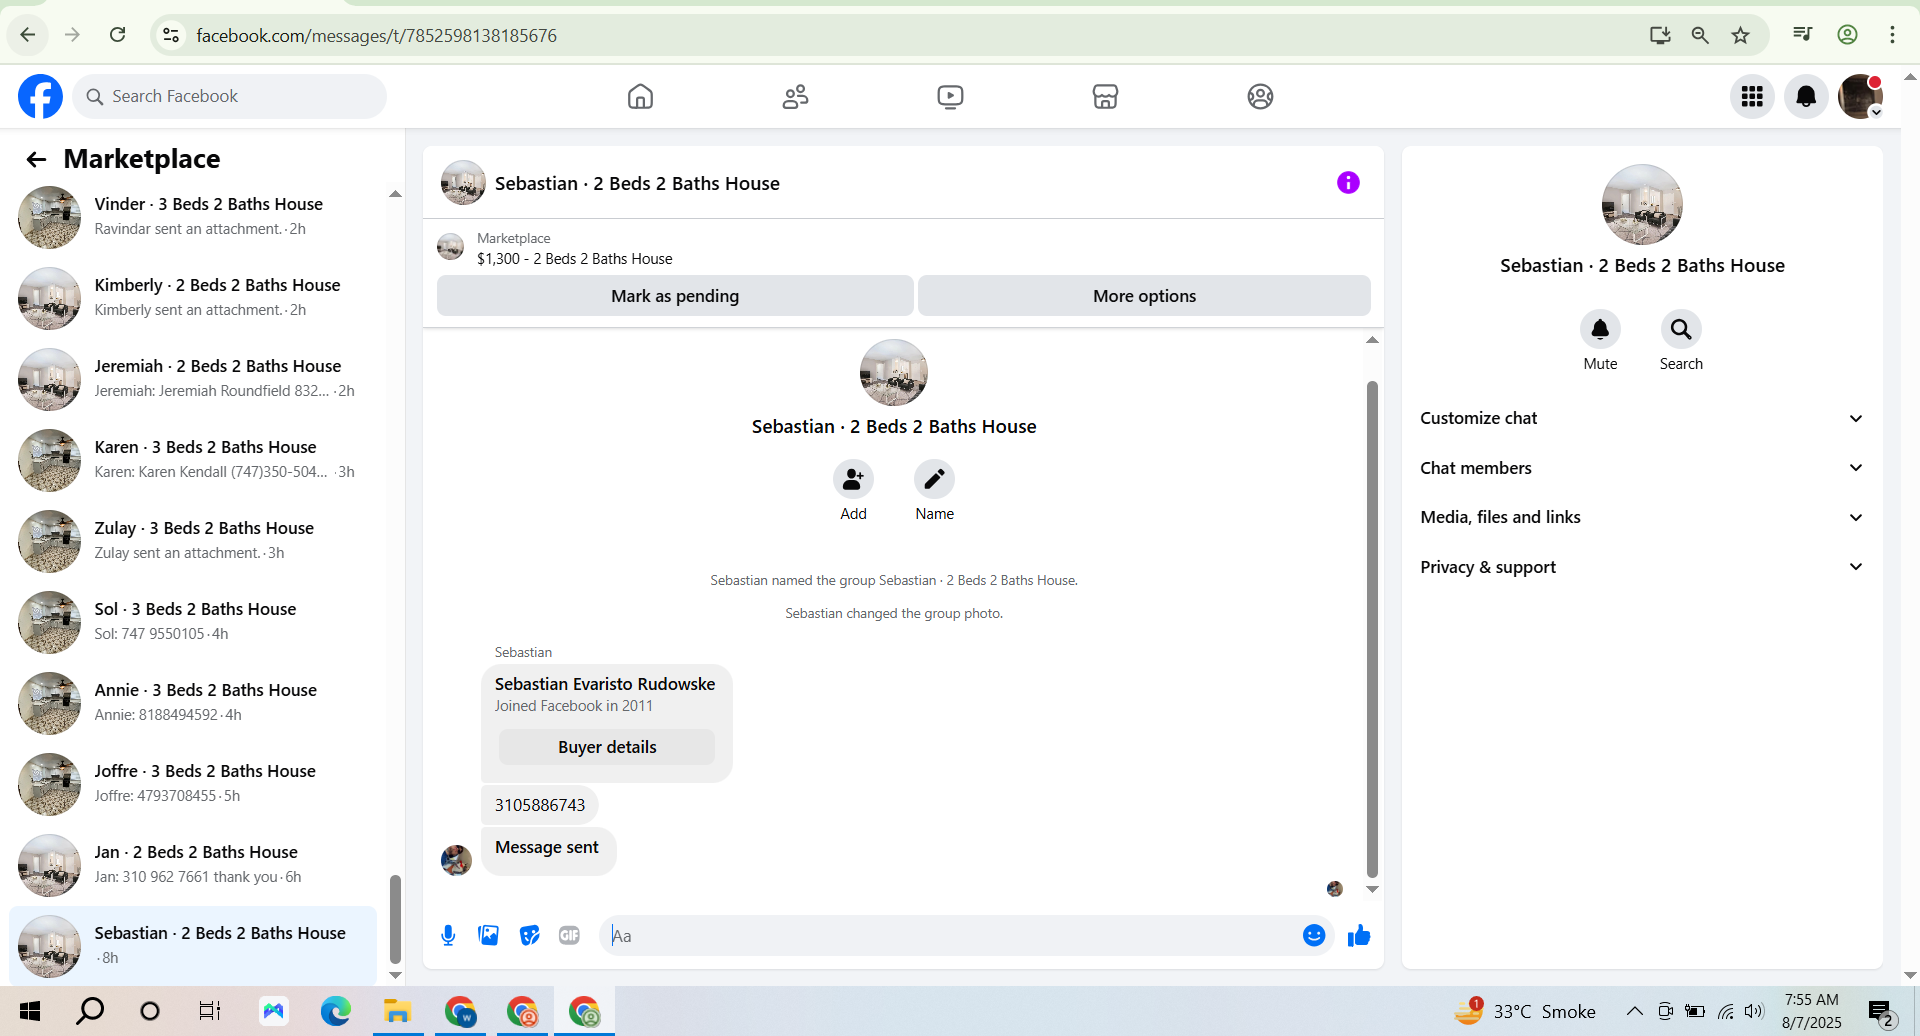Expand Privacy & support section
This screenshot has width=1920, height=1036.
coord(1641,567)
